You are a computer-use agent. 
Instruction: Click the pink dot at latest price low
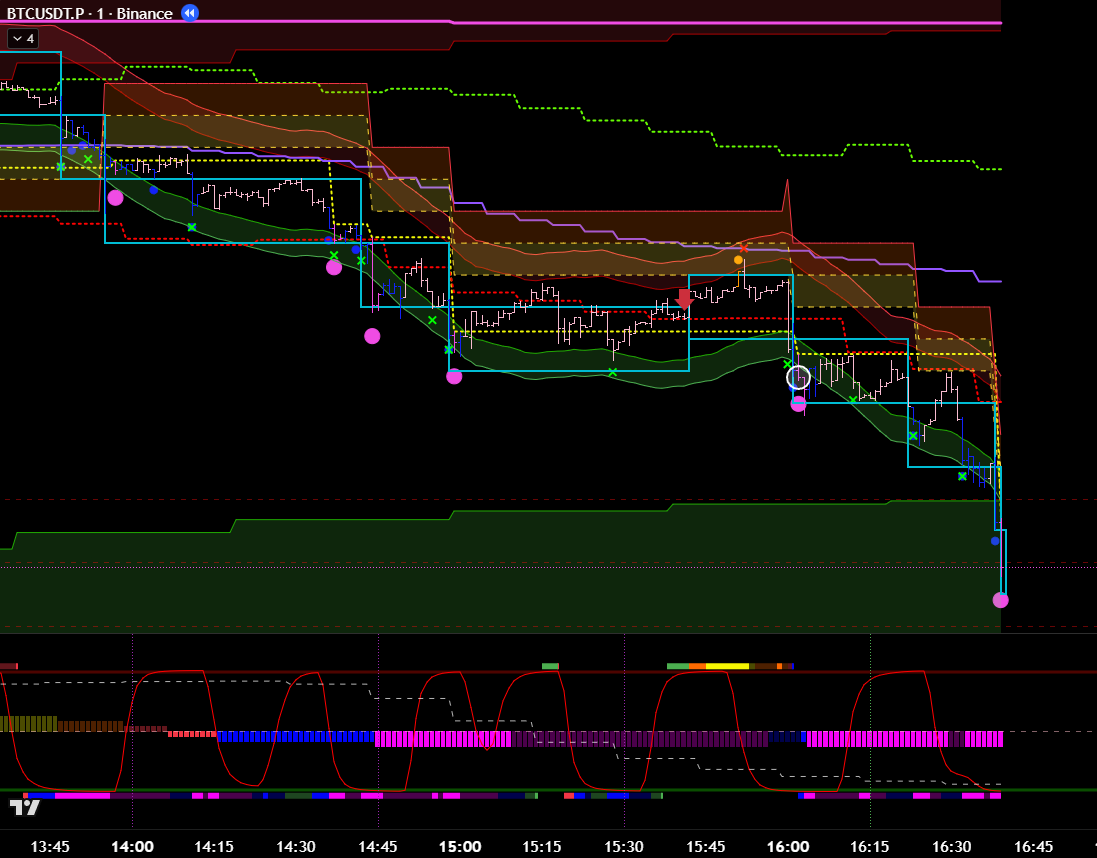coord(1000,600)
